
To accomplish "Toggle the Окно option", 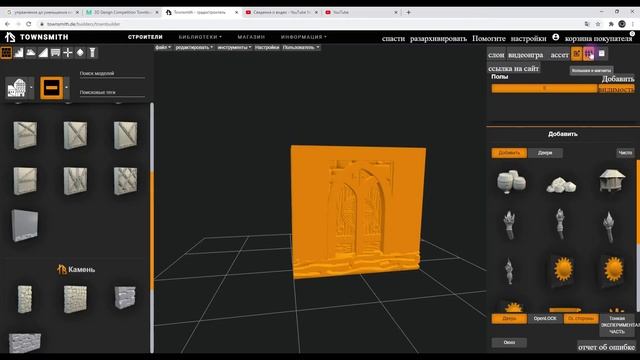I will pyautogui.click(x=509, y=342).
